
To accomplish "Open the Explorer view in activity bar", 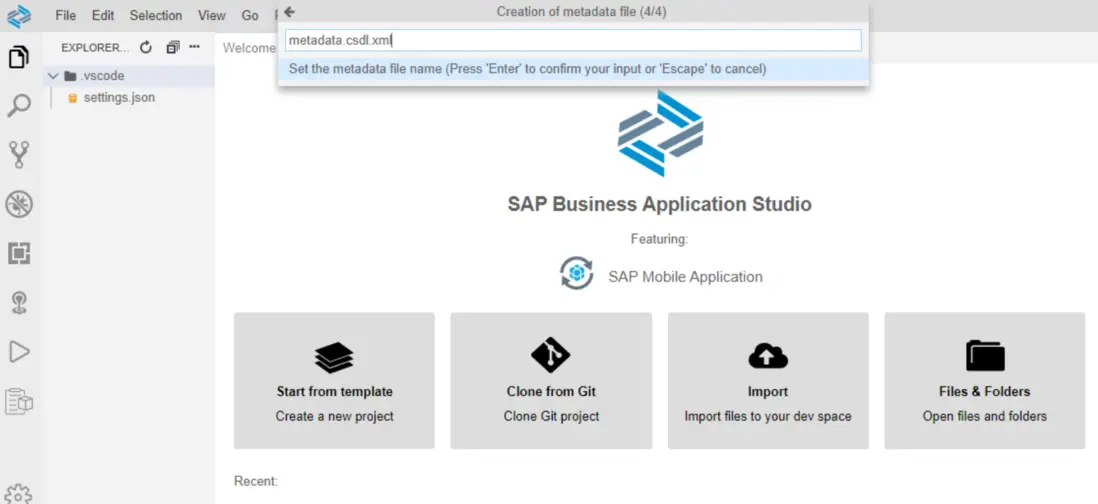I will pyautogui.click(x=19, y=57).
